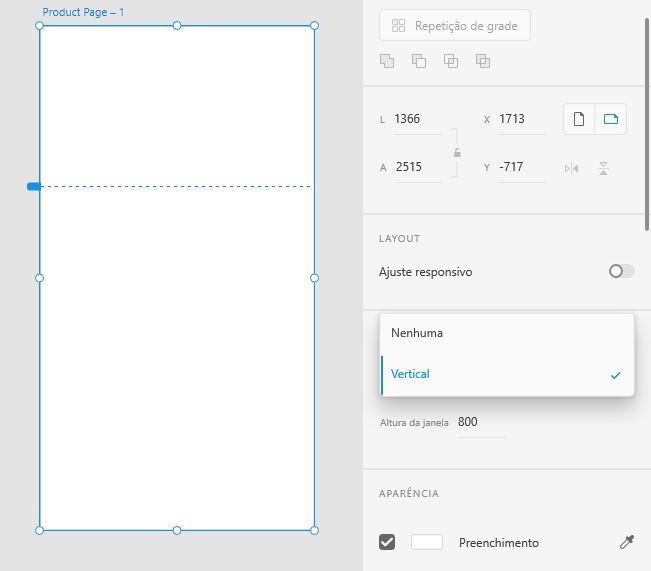Set artboard to portrait orientation
The image size is (651, 571).
pos(579,119)
